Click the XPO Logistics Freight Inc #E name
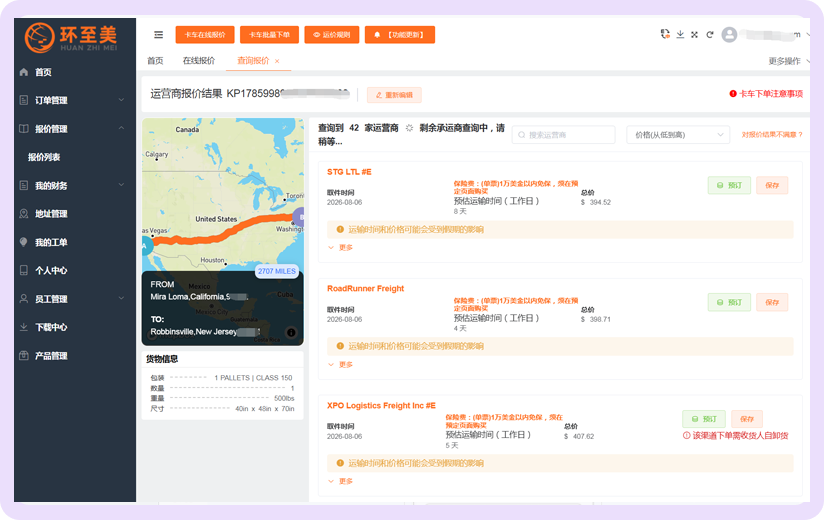The width and height of the screenshot is (824, 520). (x=381, y=405)
